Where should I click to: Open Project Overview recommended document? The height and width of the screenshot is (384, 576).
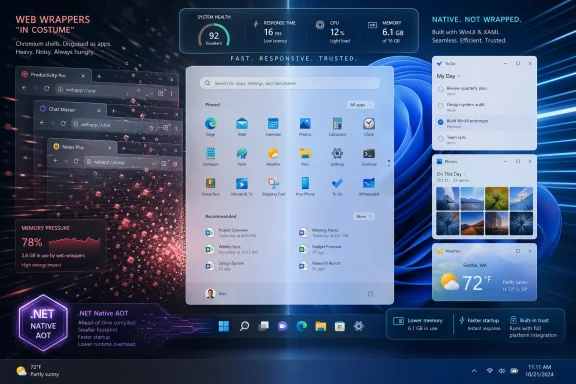[x=230, y=233]
